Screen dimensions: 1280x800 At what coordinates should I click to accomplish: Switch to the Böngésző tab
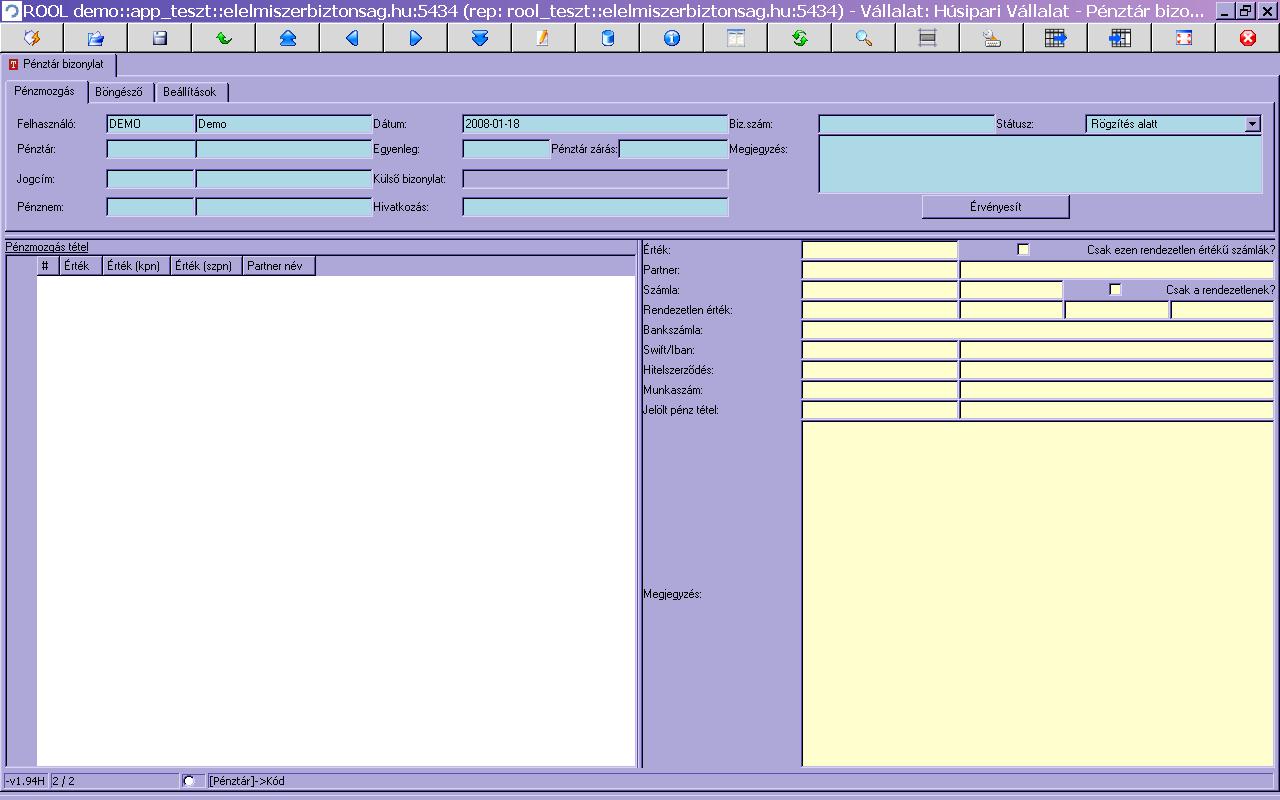[x=119, y=92]
